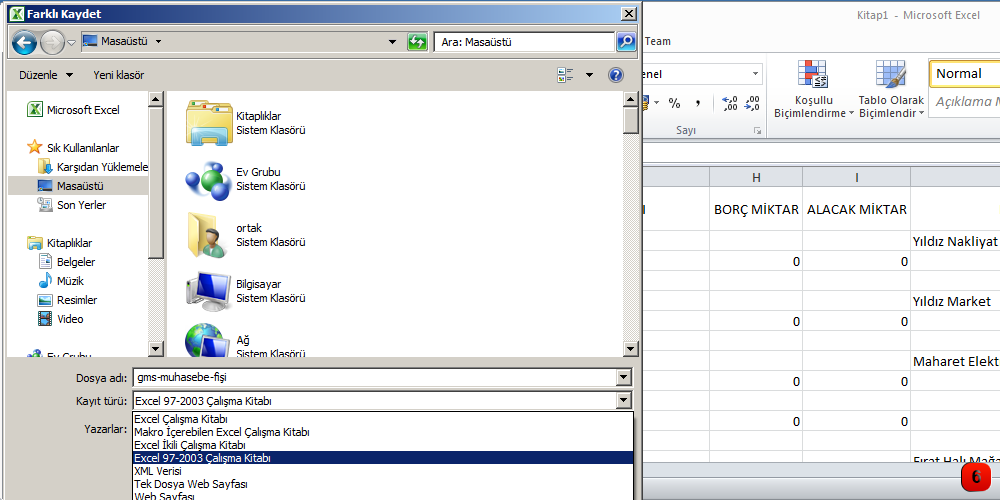Screen dimensions: 1000x500
Task: Open Belgeler library in the sidebar
Action: pyautogui.click(x=67, y=262)
